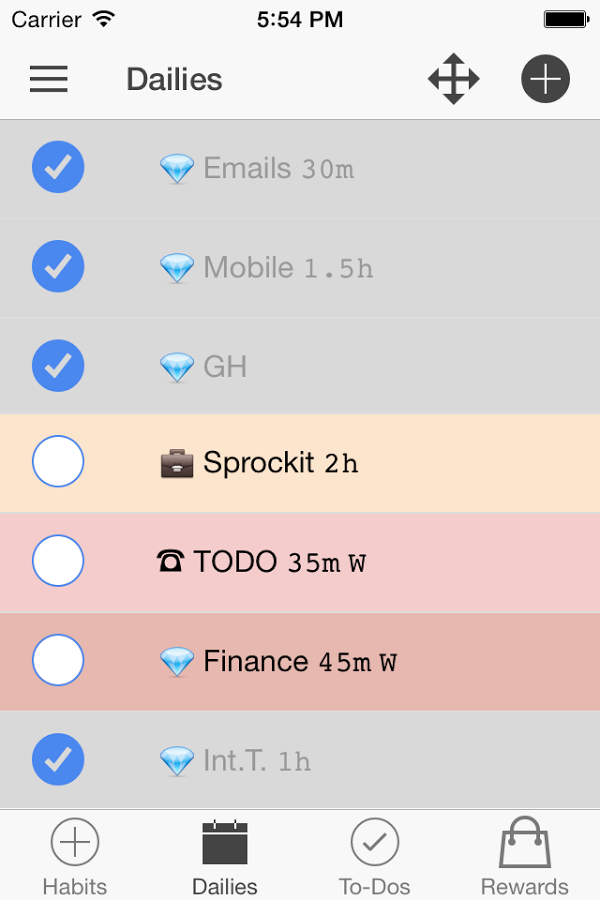Uncheck the Emails 30m daily
Image resolution: width=600 pixels, height=900 pixels.
(x=58, y=167)
